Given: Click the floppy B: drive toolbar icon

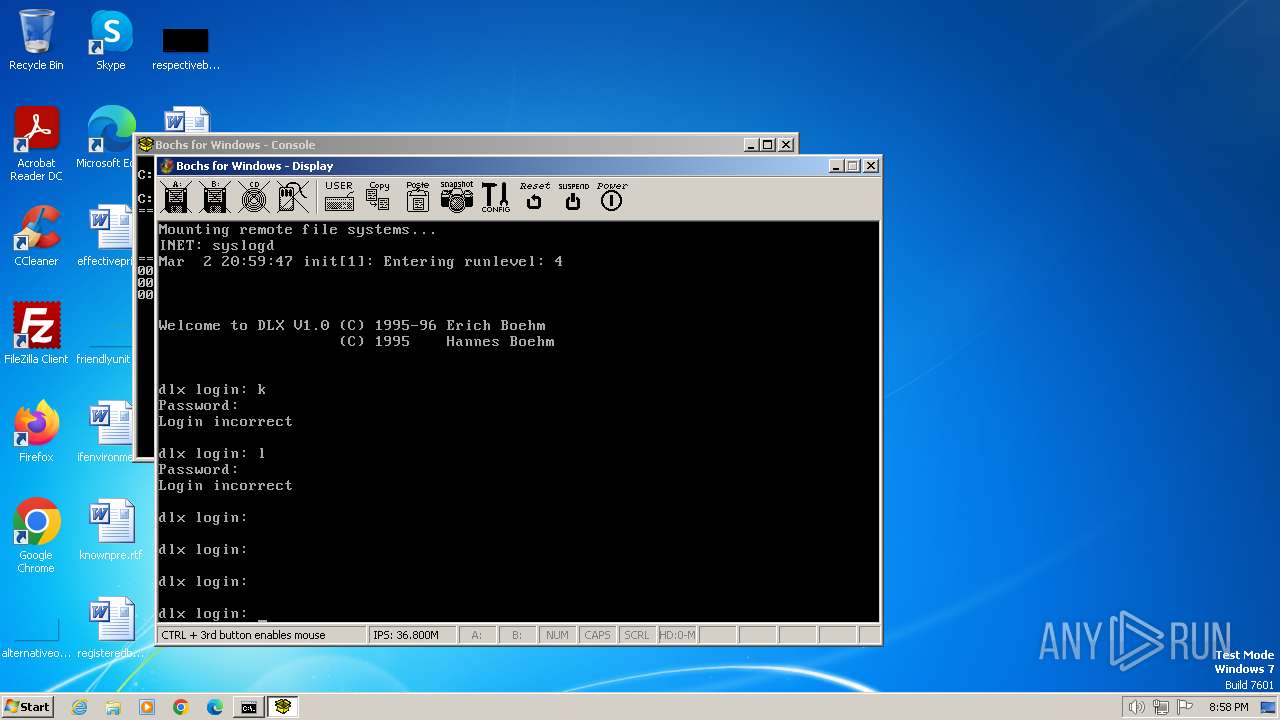Looking at the screenshot, I should [215, 197].
